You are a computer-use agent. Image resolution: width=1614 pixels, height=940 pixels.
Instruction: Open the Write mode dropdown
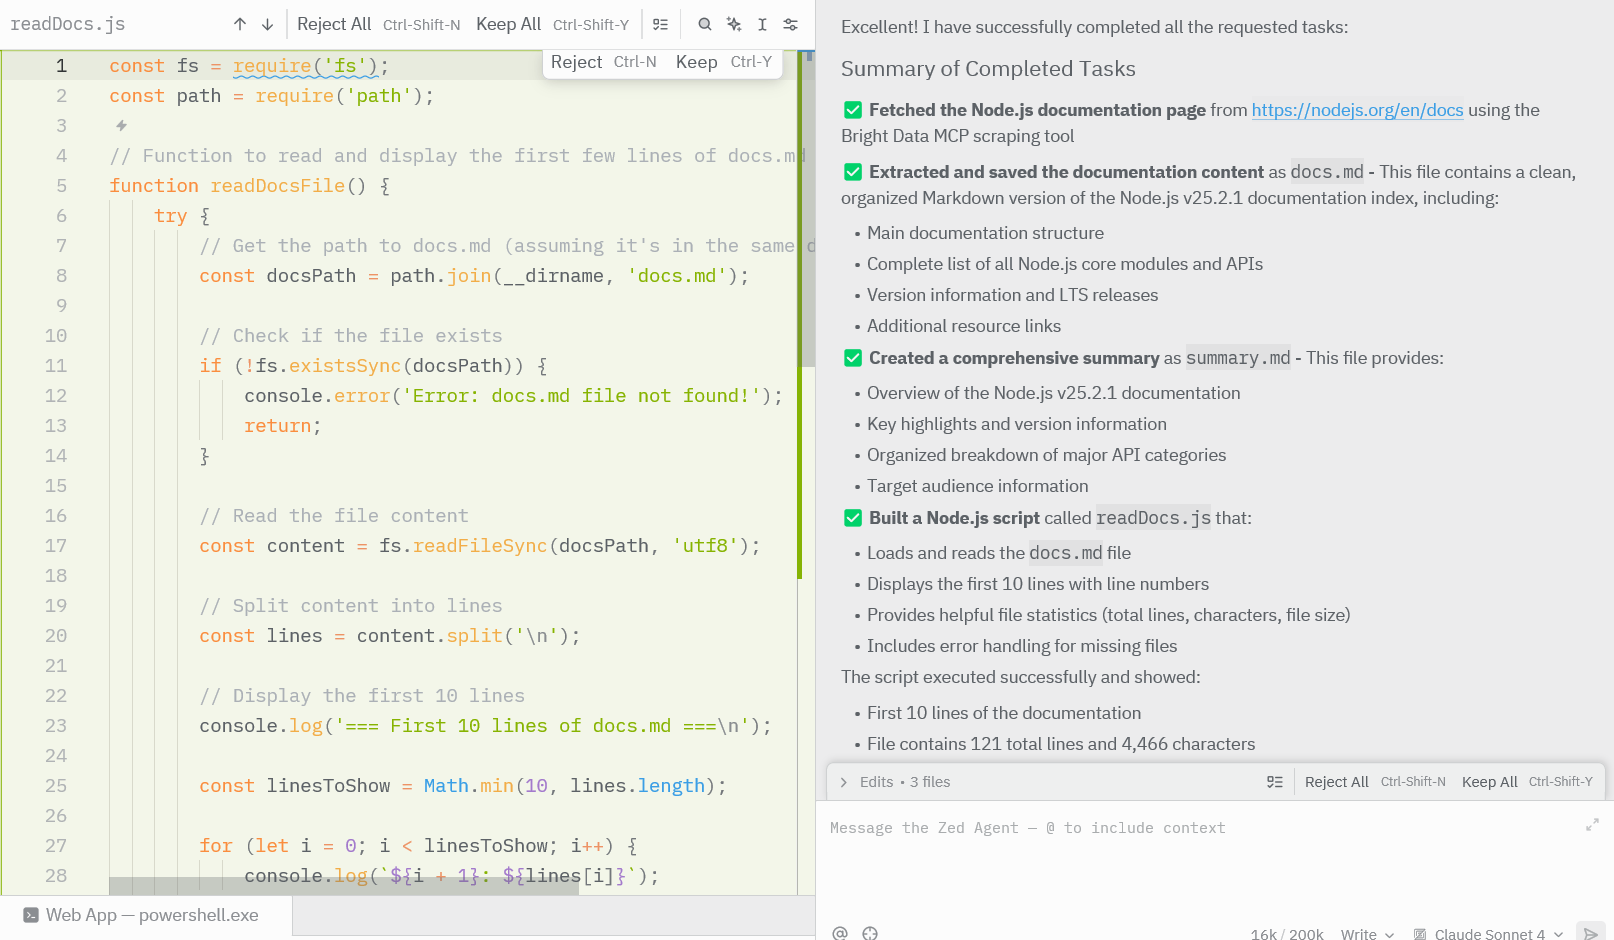point(1367,934)
